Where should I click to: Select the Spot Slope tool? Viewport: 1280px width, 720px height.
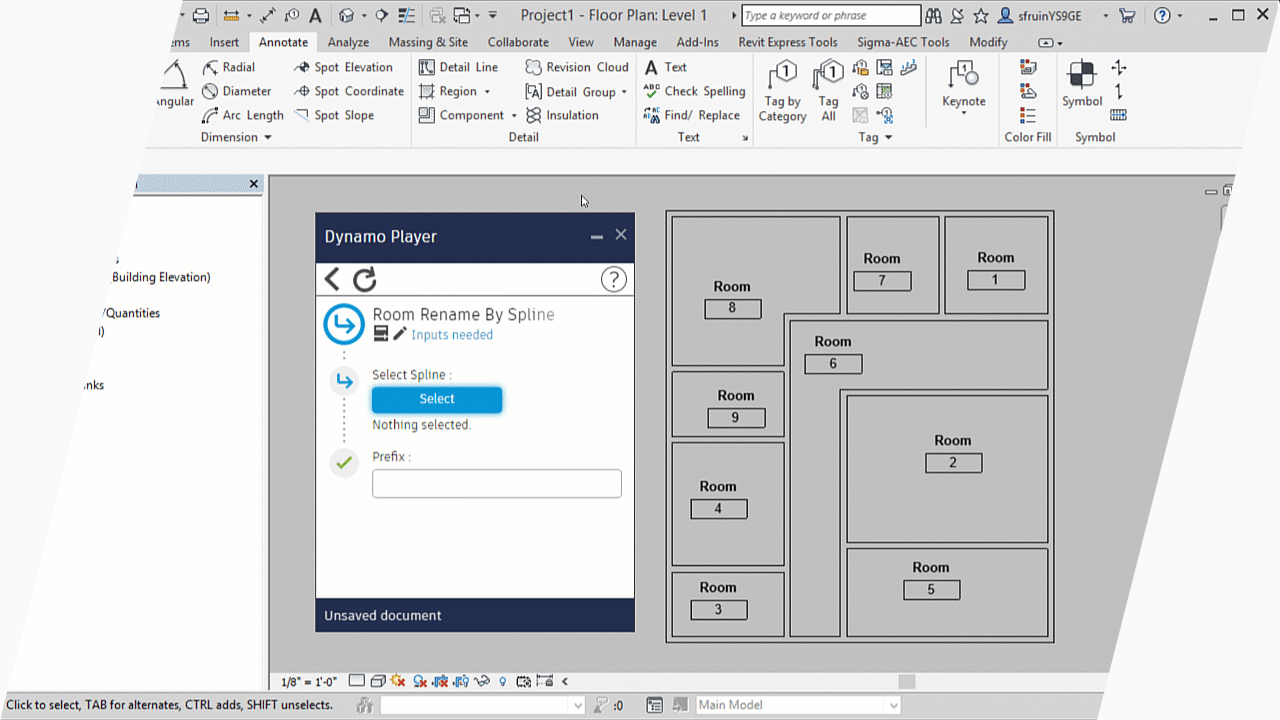pos(334,115)
